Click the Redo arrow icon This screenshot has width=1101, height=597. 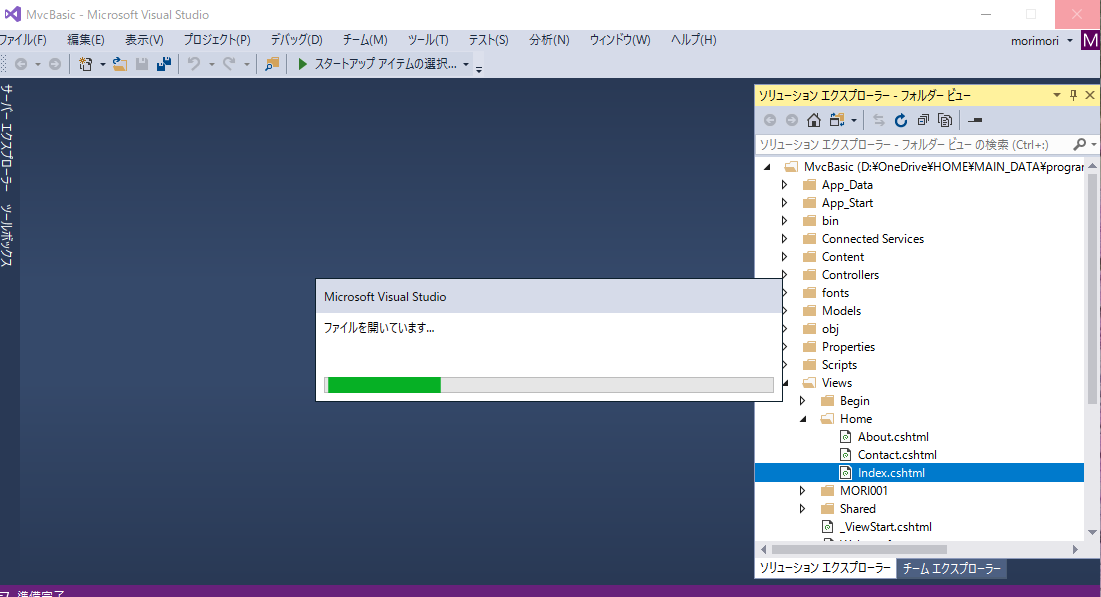[x=229, y=64]
